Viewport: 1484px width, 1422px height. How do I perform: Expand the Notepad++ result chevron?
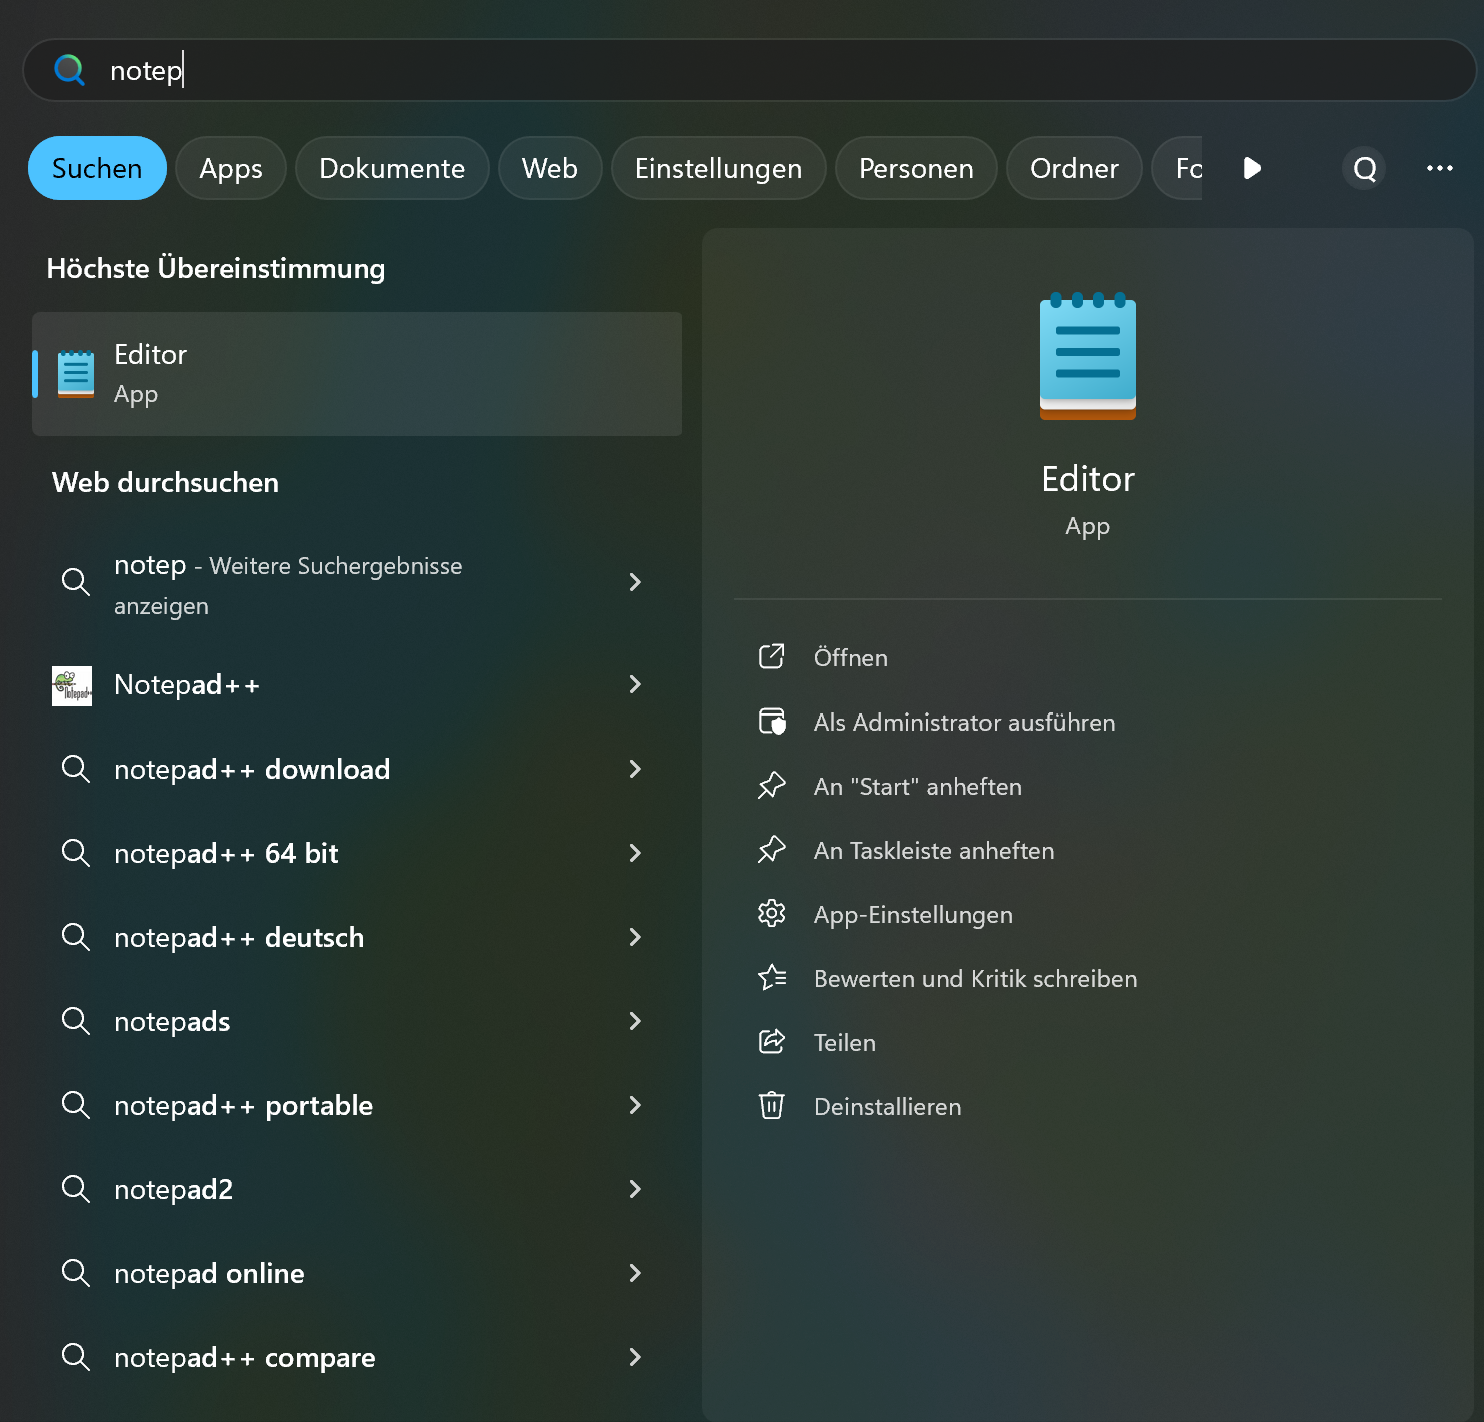(x=635, y=684)
